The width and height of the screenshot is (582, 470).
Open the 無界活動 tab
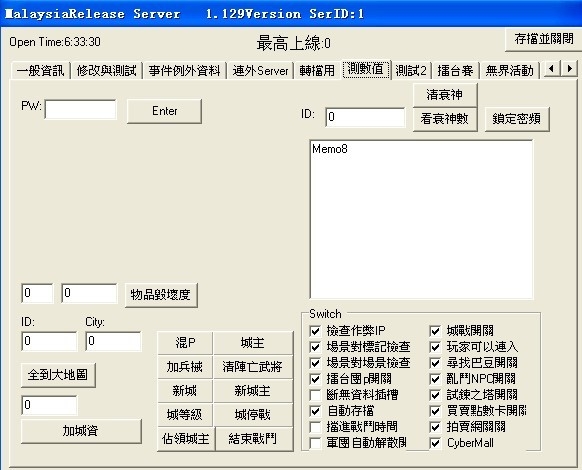point(510,71)
